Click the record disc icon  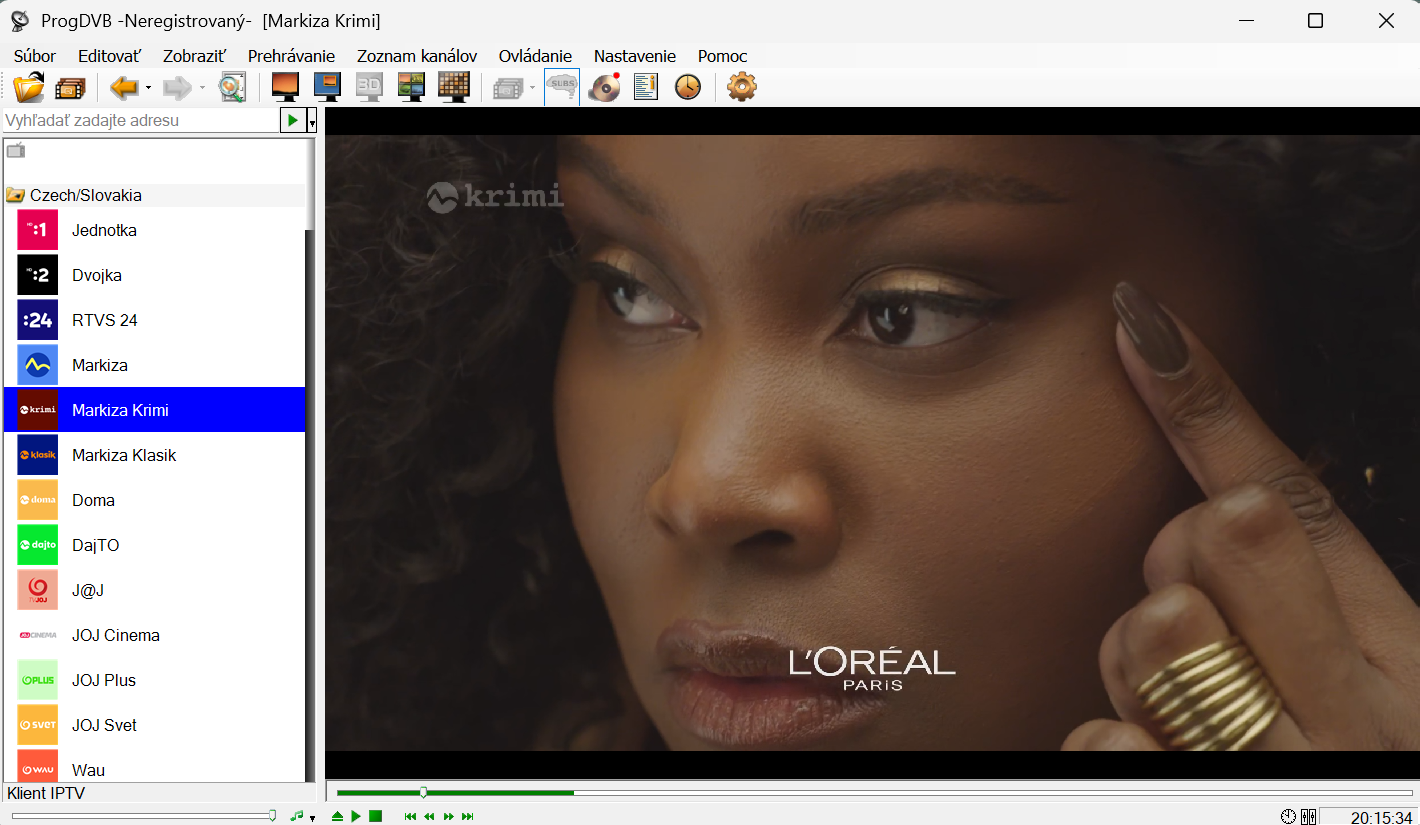[604, 88]
